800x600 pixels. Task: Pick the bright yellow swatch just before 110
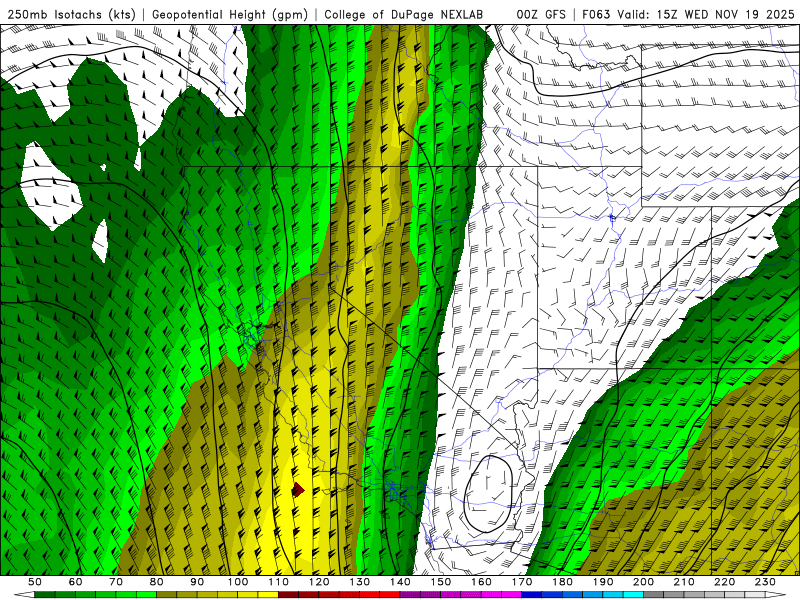click(268, 595)
